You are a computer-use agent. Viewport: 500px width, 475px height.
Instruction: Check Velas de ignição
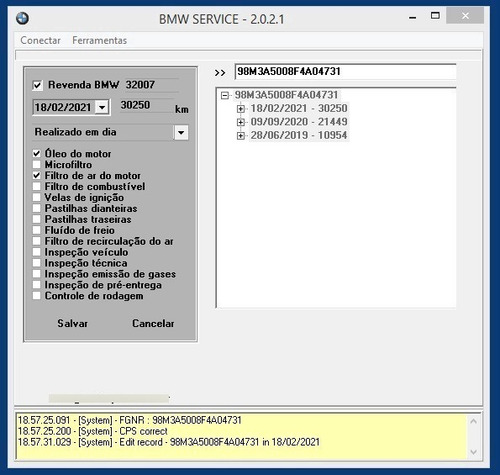(x=36, y=197)
